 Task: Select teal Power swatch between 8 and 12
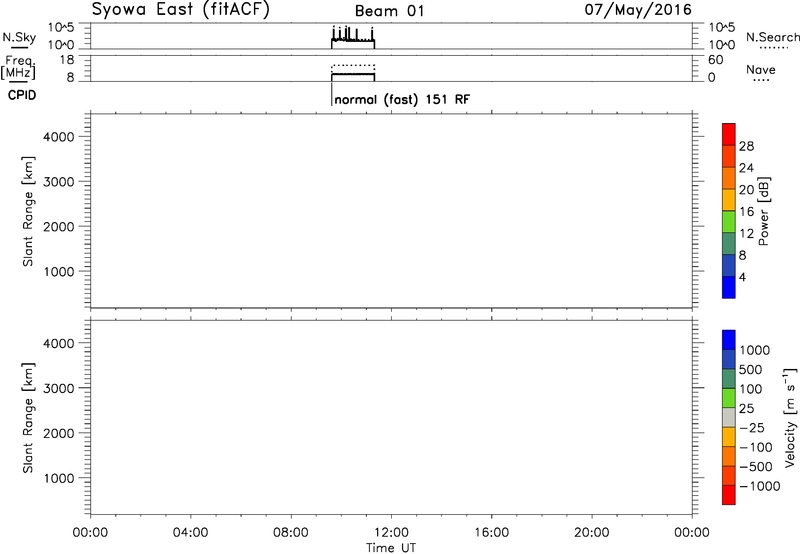click(729, 243)
